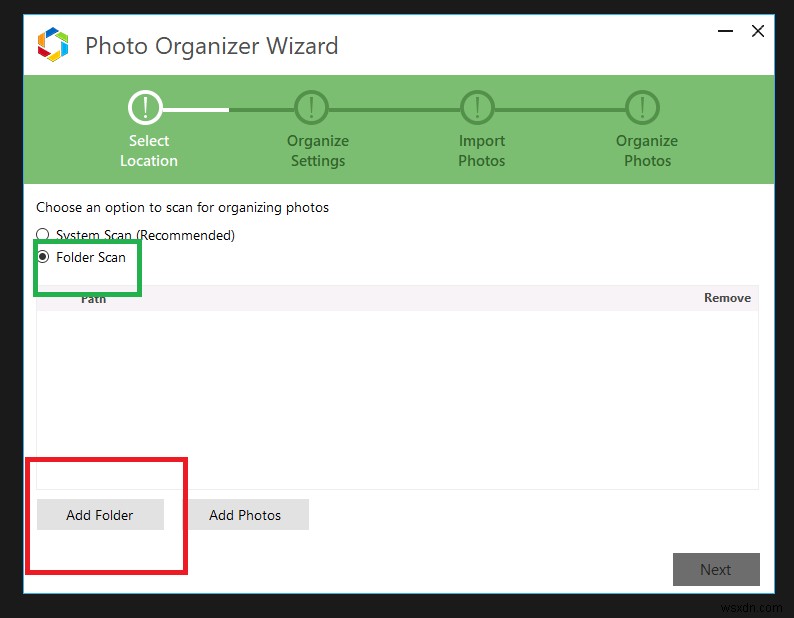Click the Import Photos step circle icon
This screenshot has width=794, height=618.
(x=477, y=107)
